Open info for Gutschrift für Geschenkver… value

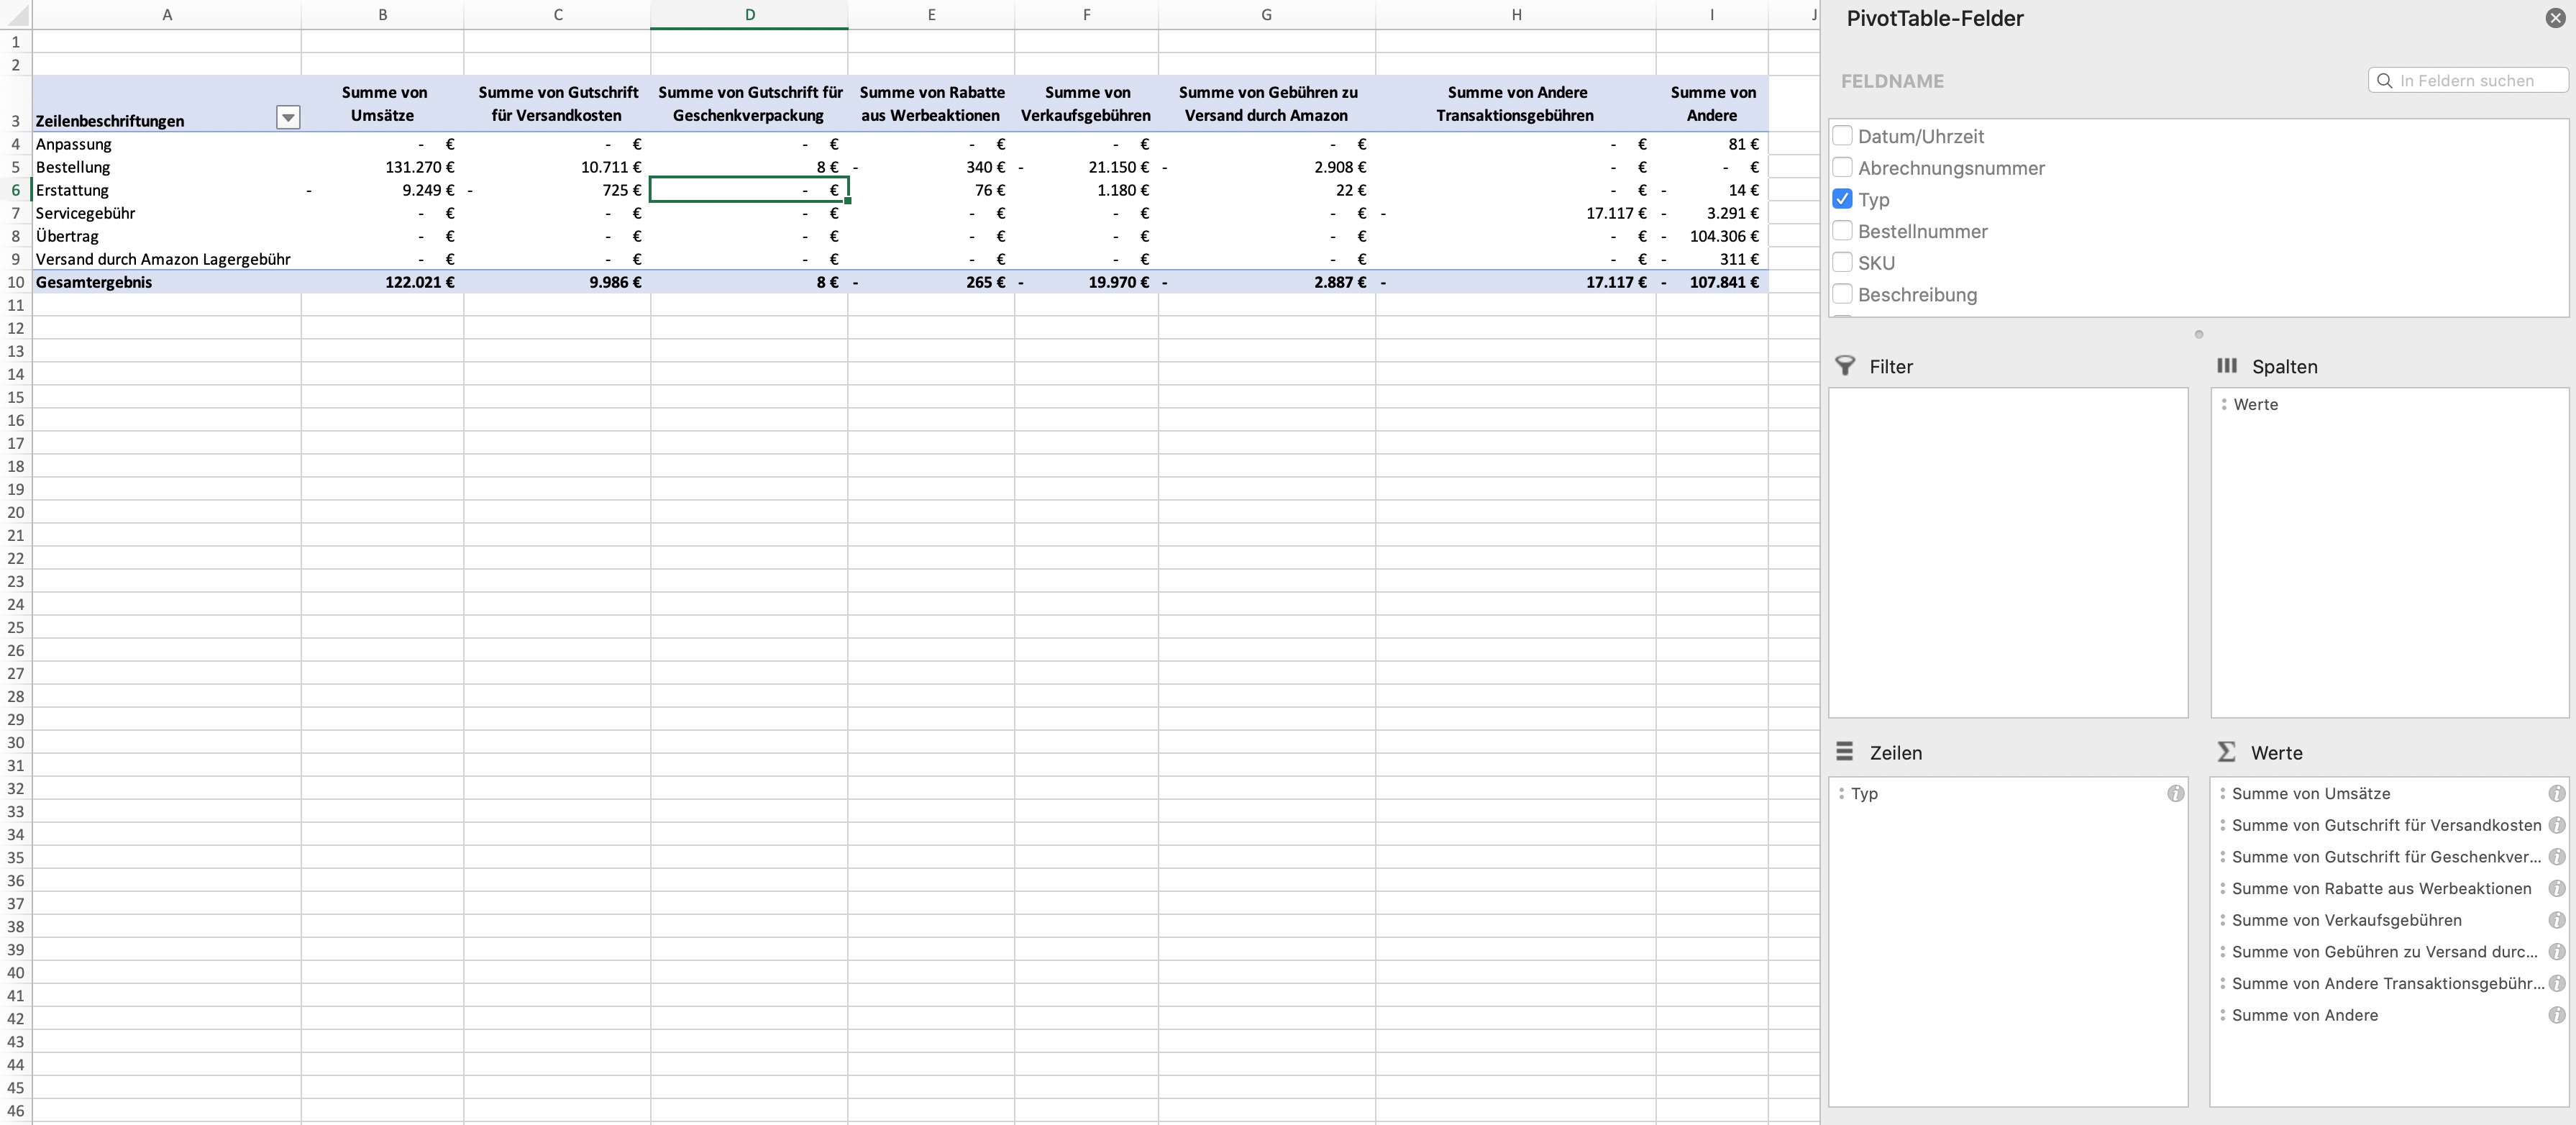(2557, 857)
